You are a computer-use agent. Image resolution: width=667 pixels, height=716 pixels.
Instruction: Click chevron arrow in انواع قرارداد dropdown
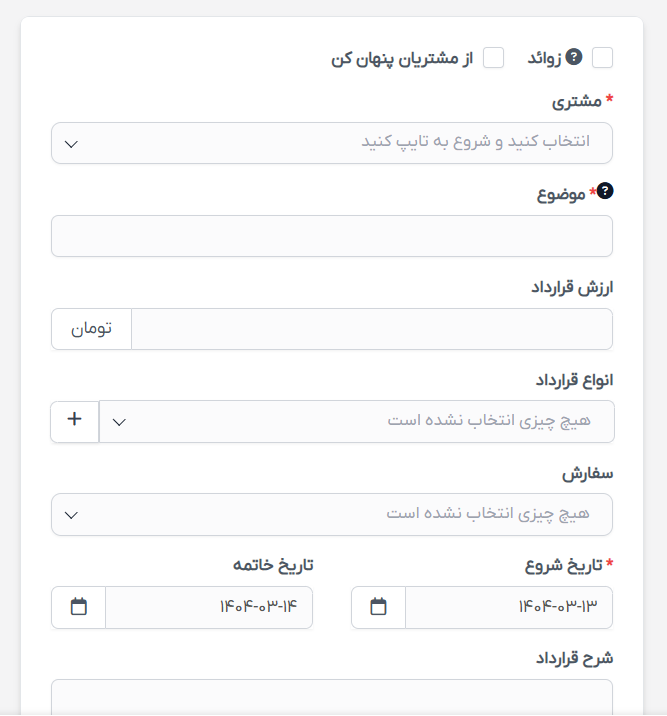tap(119, 422)
